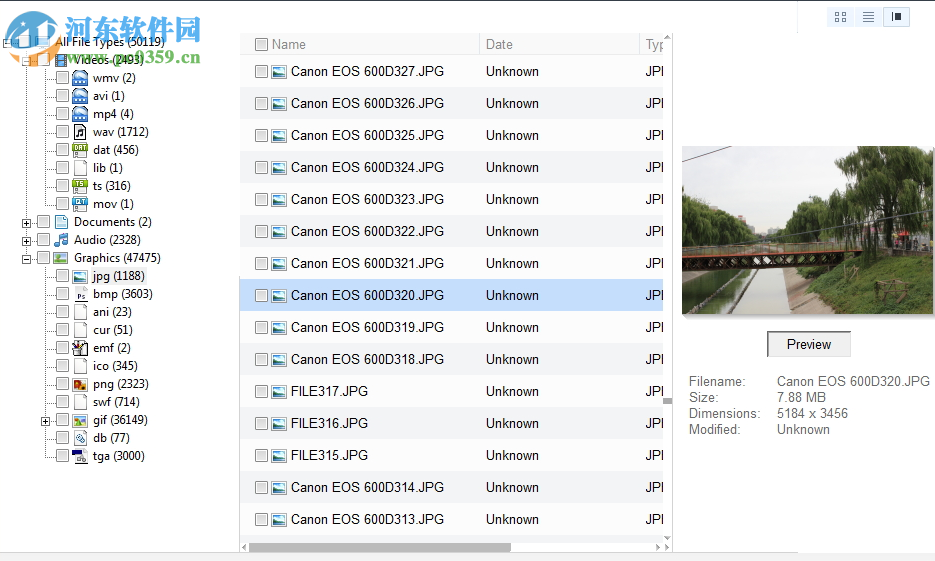
Task: Sort files by the Date column header
Action: pyautogui.click(x=499, y=44)
